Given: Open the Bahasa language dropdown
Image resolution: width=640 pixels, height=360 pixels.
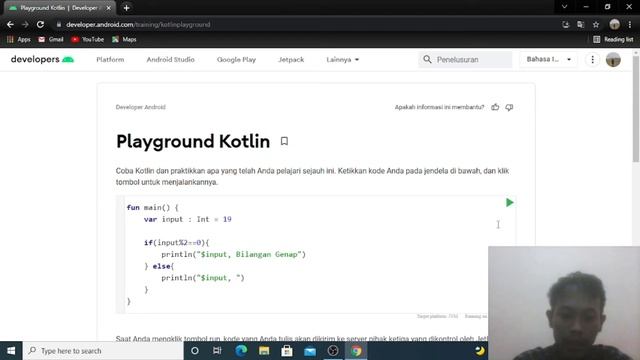Looking at the screenshot, I should pos(549,60).
